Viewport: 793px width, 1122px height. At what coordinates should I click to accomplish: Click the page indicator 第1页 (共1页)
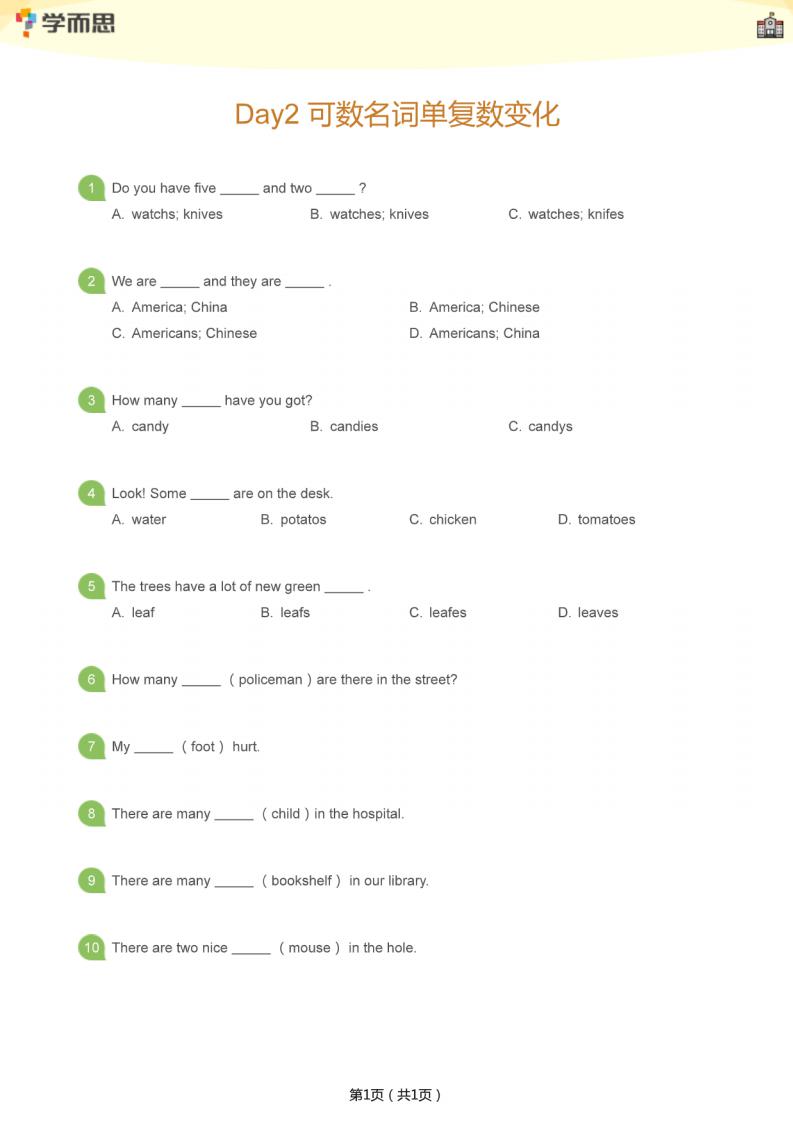pos(396,1094)
